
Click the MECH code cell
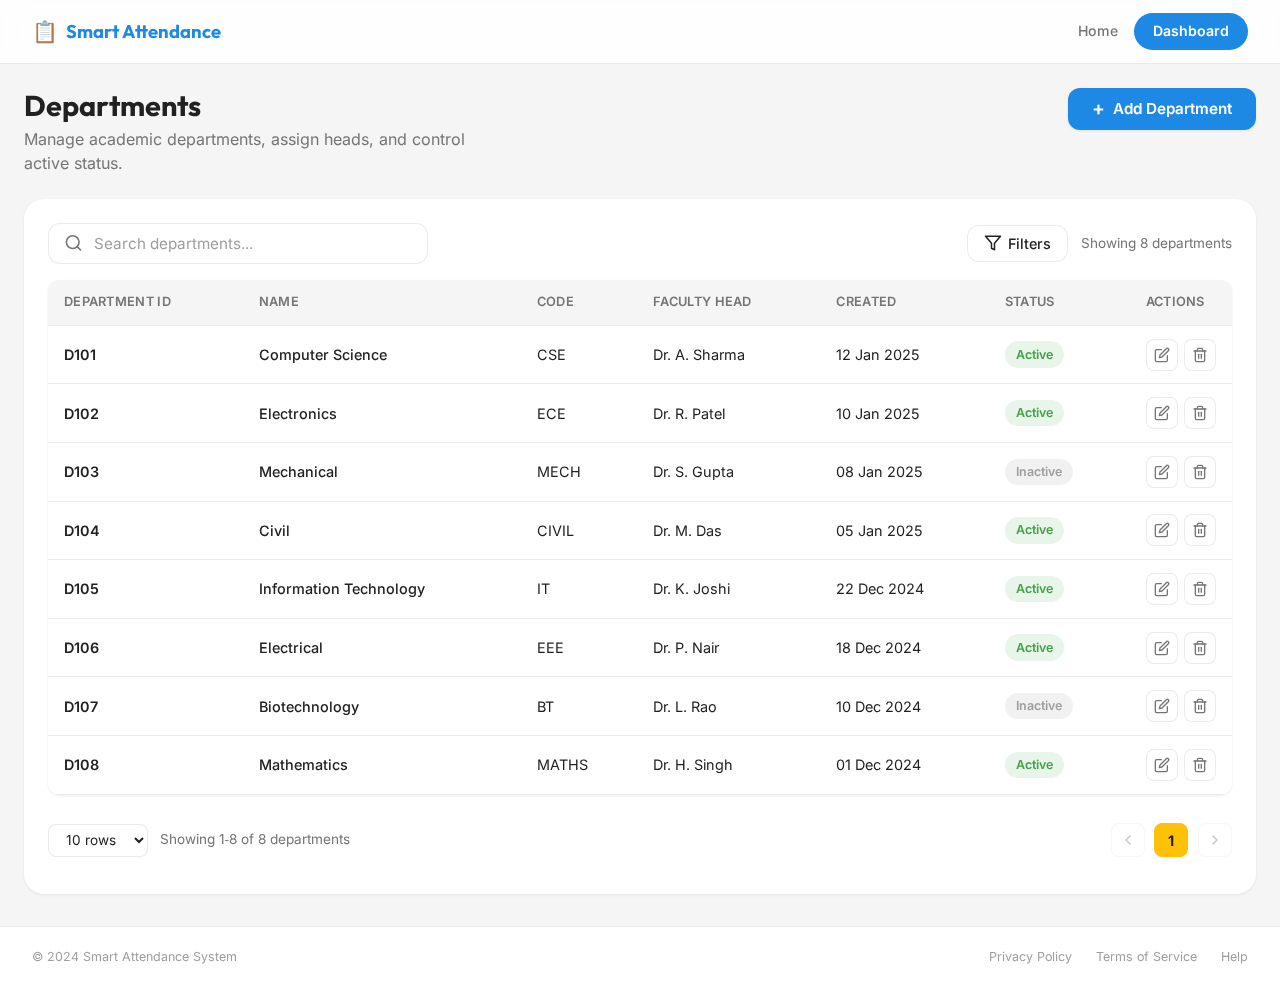coord(559,472)
